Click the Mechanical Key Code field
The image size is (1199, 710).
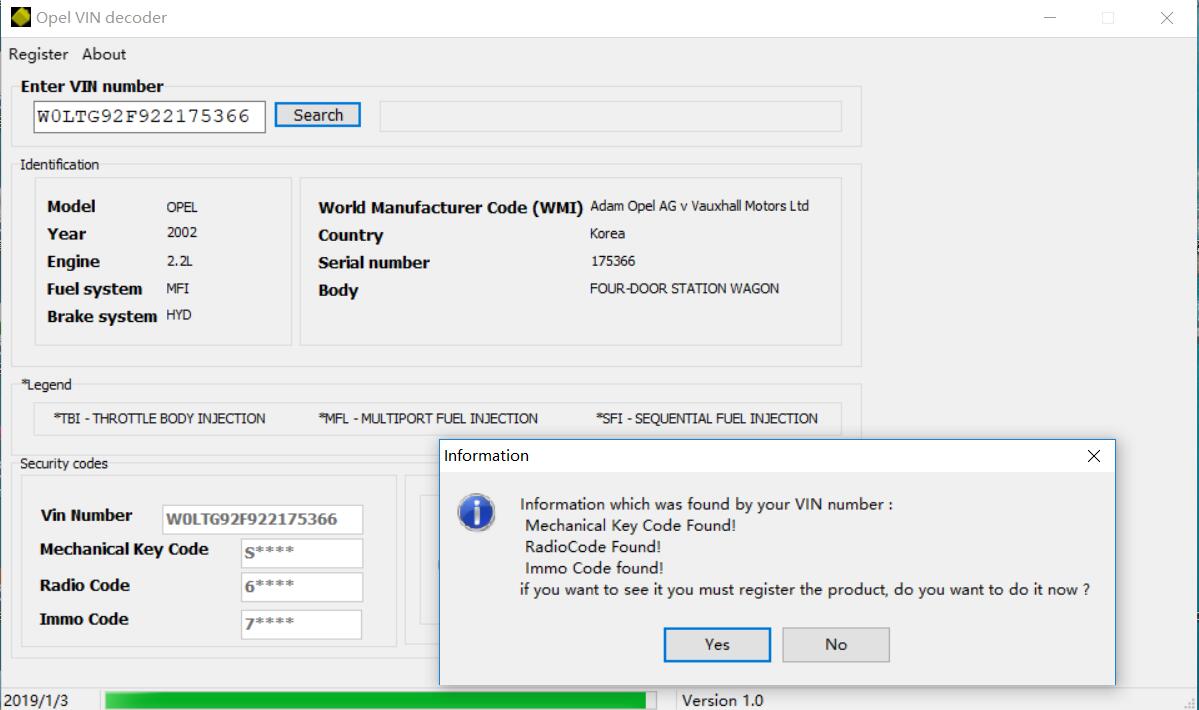(x=301, y=553)
